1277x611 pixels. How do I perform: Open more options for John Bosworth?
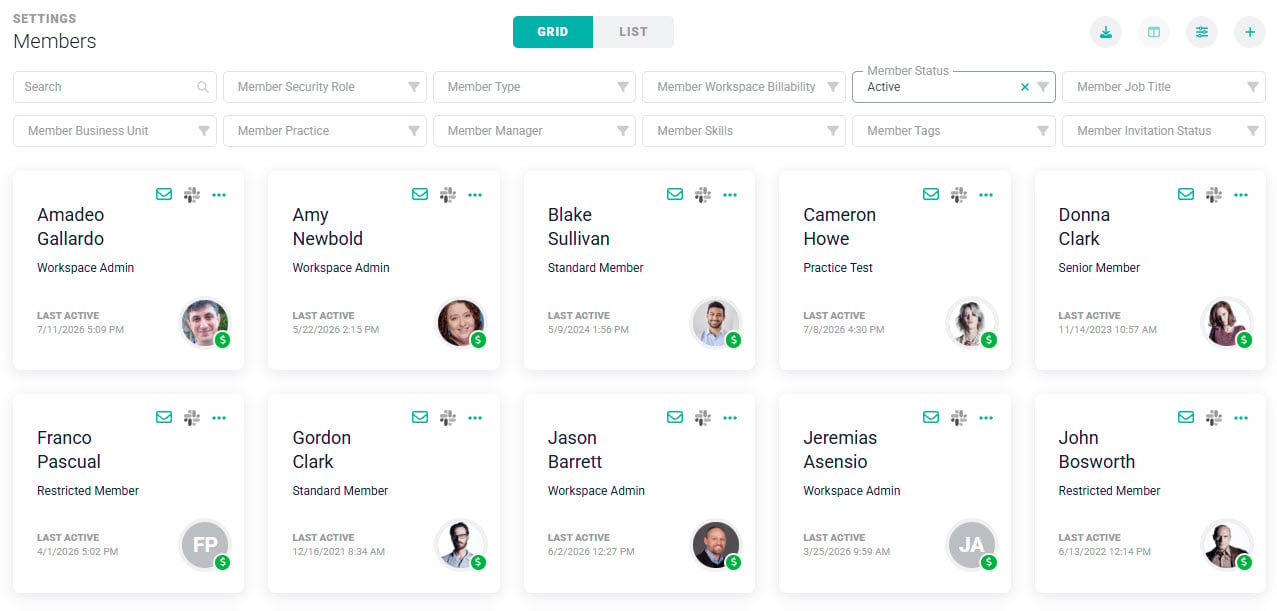(1241, 418)
